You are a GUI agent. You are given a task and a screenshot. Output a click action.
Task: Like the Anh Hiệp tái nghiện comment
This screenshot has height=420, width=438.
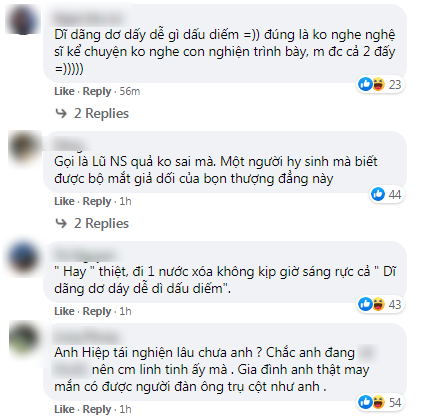click(64, 409)
